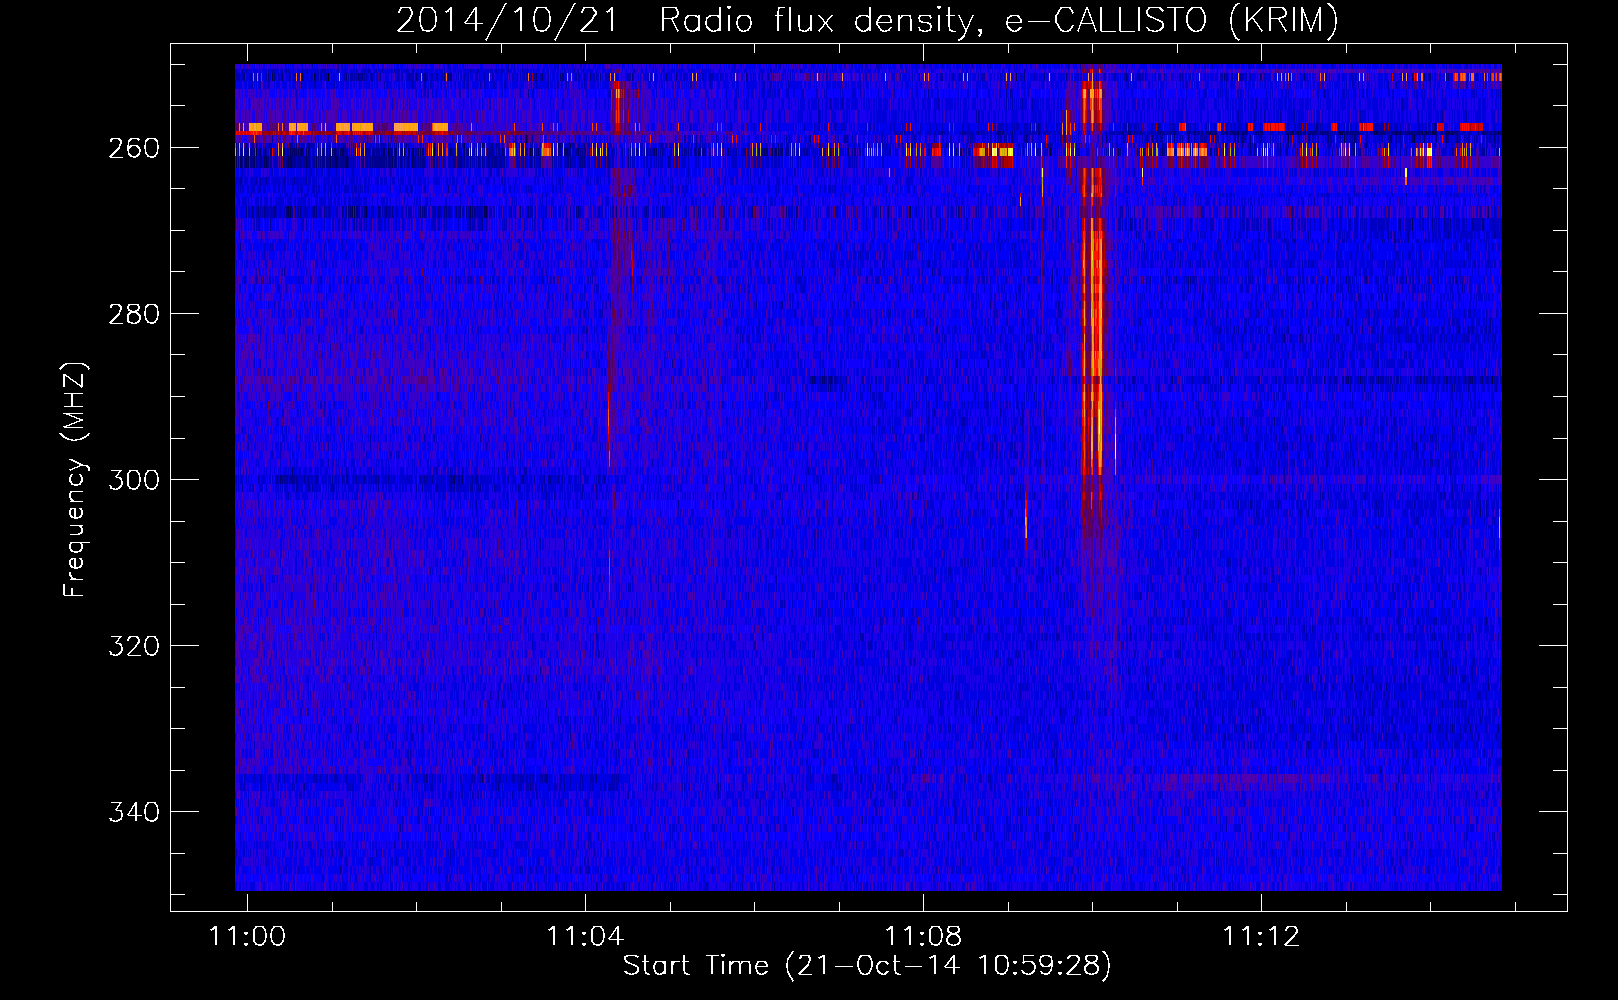Click the '280' frequency tick label
This screenshot has width=1618, height=1000.
point(133,314)
